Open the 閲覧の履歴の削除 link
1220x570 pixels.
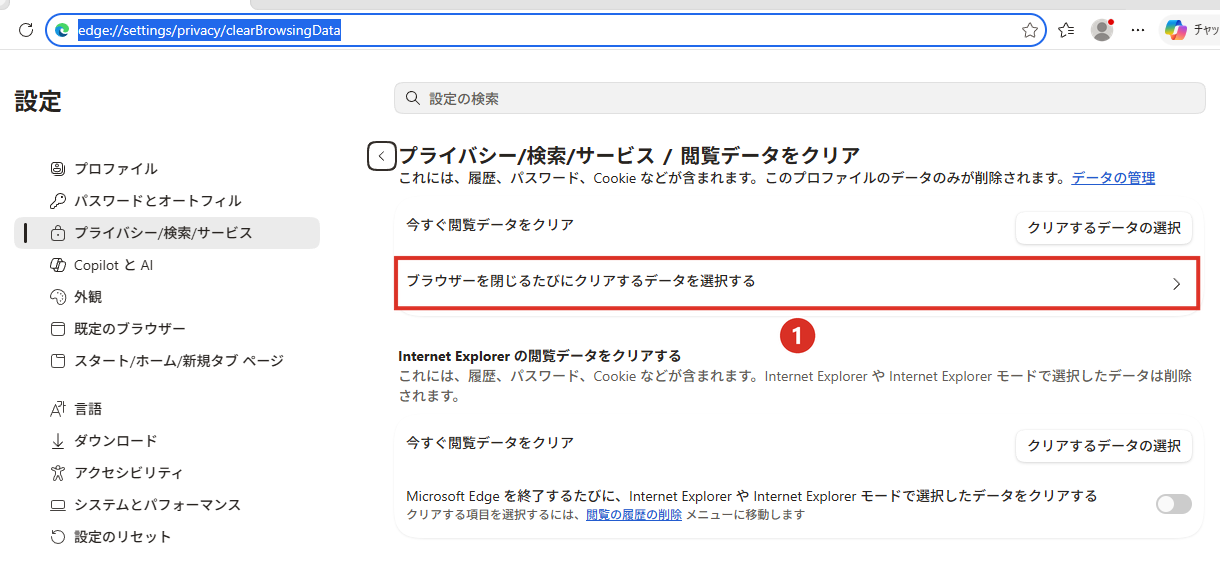(634, 515)
